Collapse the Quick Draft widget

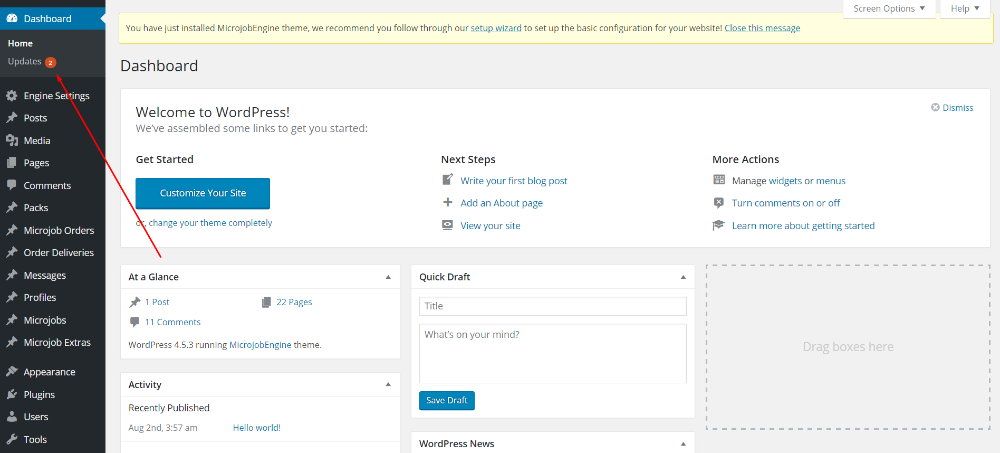pos(683,277)
